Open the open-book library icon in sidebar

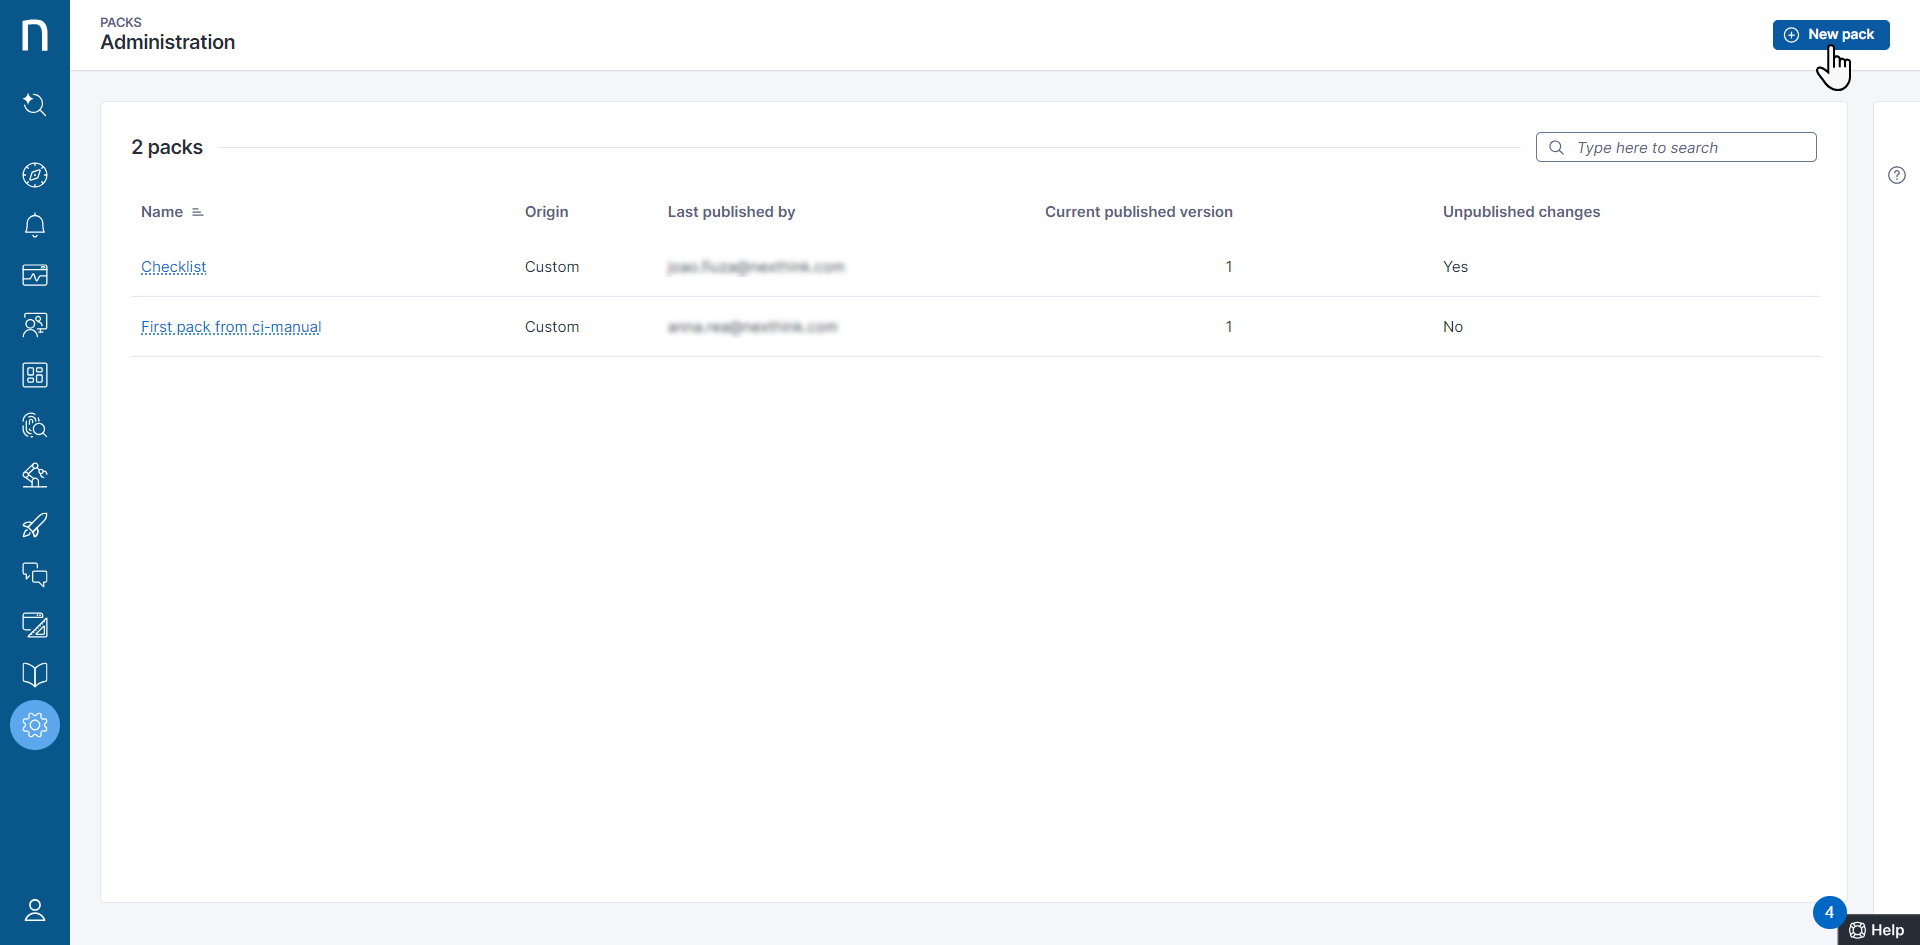pos(35,675)
